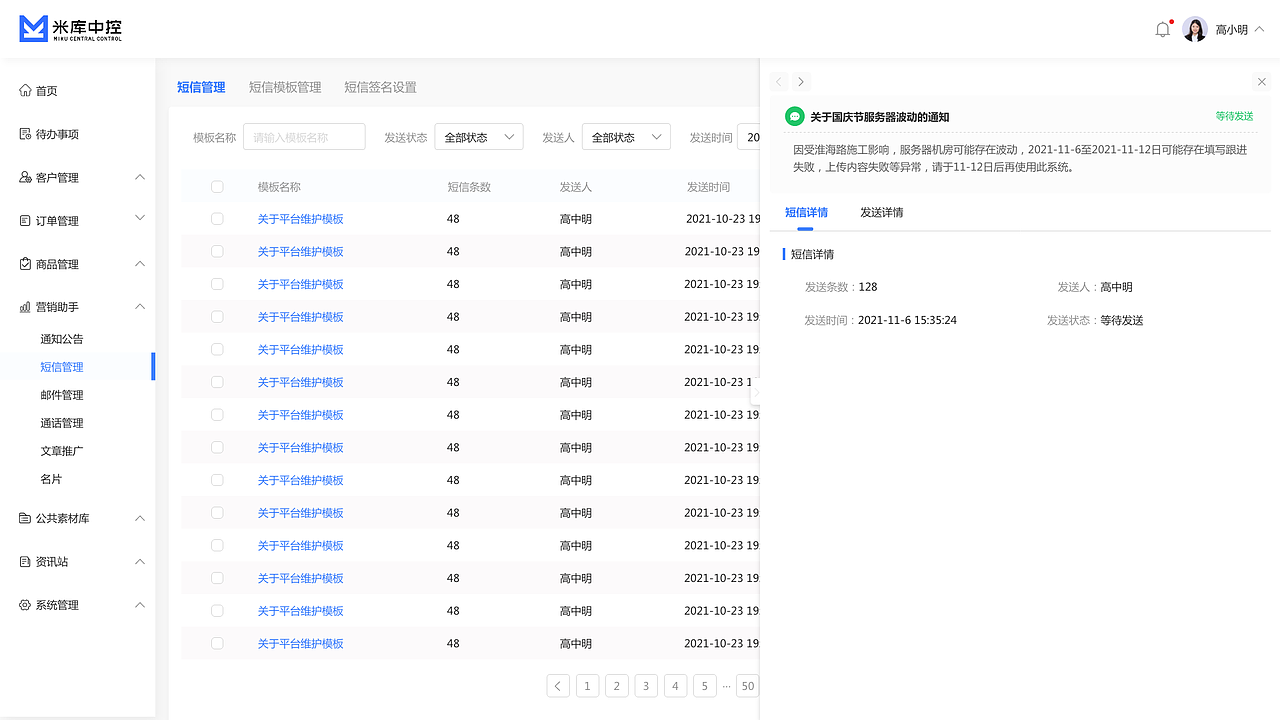Open 名片 in the sidebar
Image resolution: width=1280 pixels, height=720 pixels.
coord(51,479)
